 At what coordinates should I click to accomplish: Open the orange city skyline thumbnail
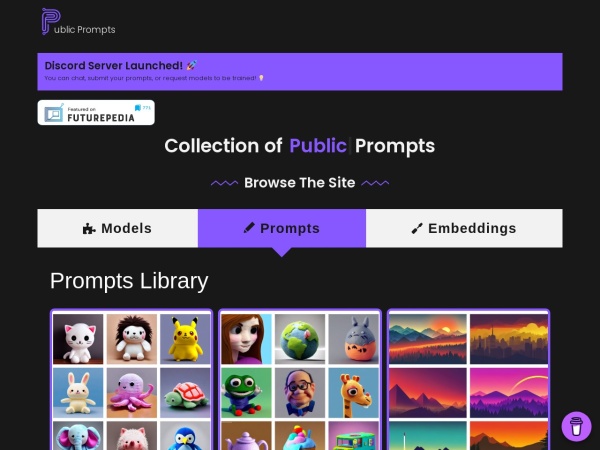(509, 339)
